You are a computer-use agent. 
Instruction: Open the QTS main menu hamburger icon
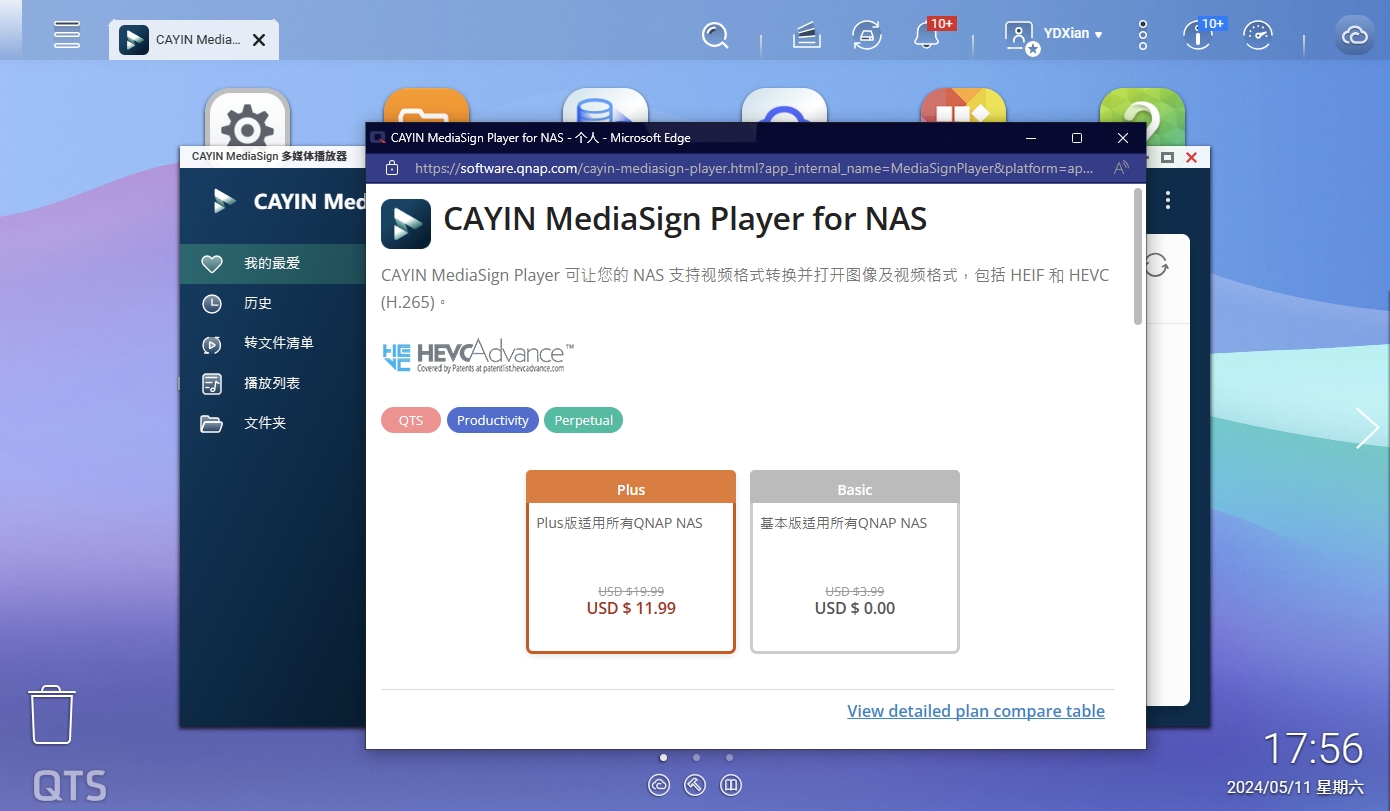point(67,34)
